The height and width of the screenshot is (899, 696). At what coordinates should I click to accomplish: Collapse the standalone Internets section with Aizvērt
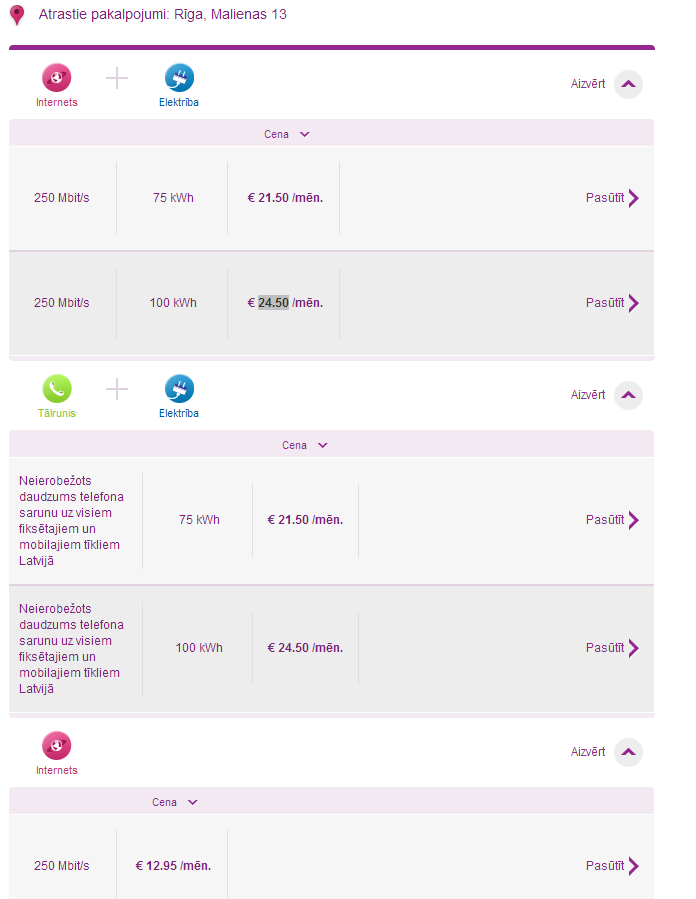point(627,752)
